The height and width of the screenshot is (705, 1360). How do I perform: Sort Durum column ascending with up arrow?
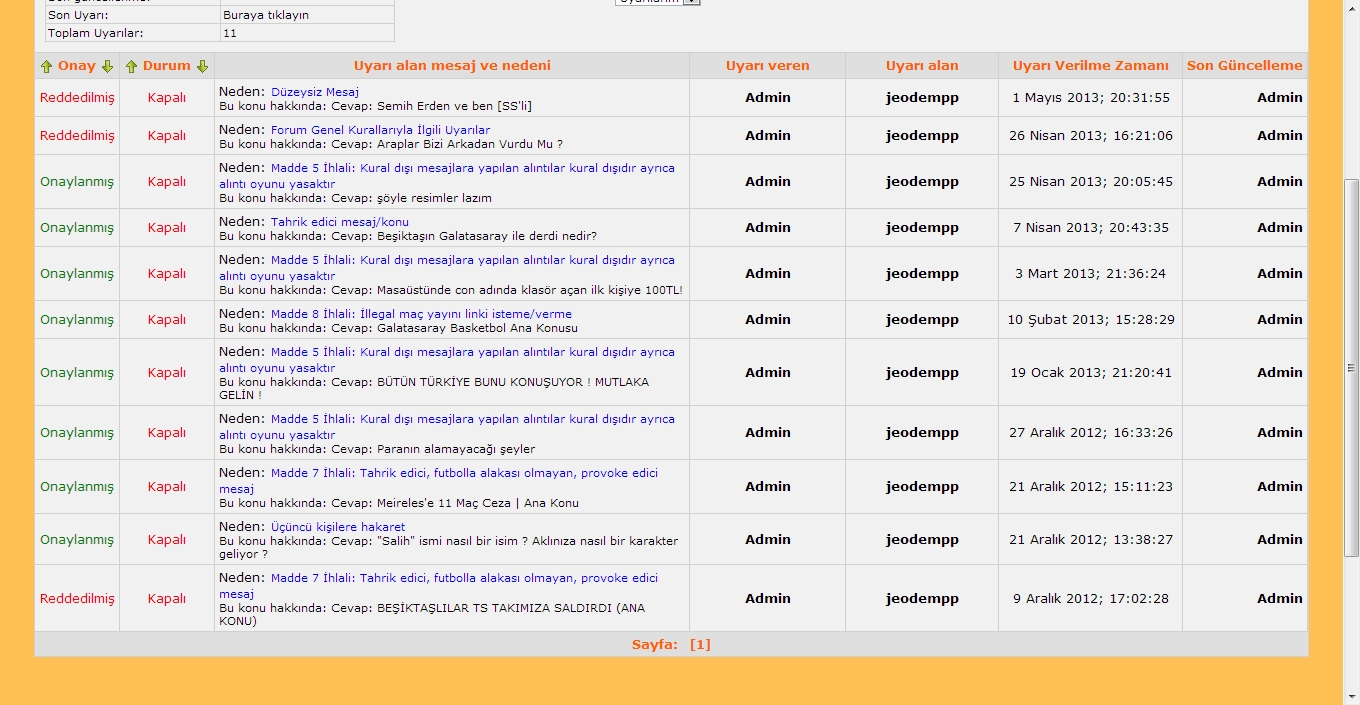(x=131, y=66)
